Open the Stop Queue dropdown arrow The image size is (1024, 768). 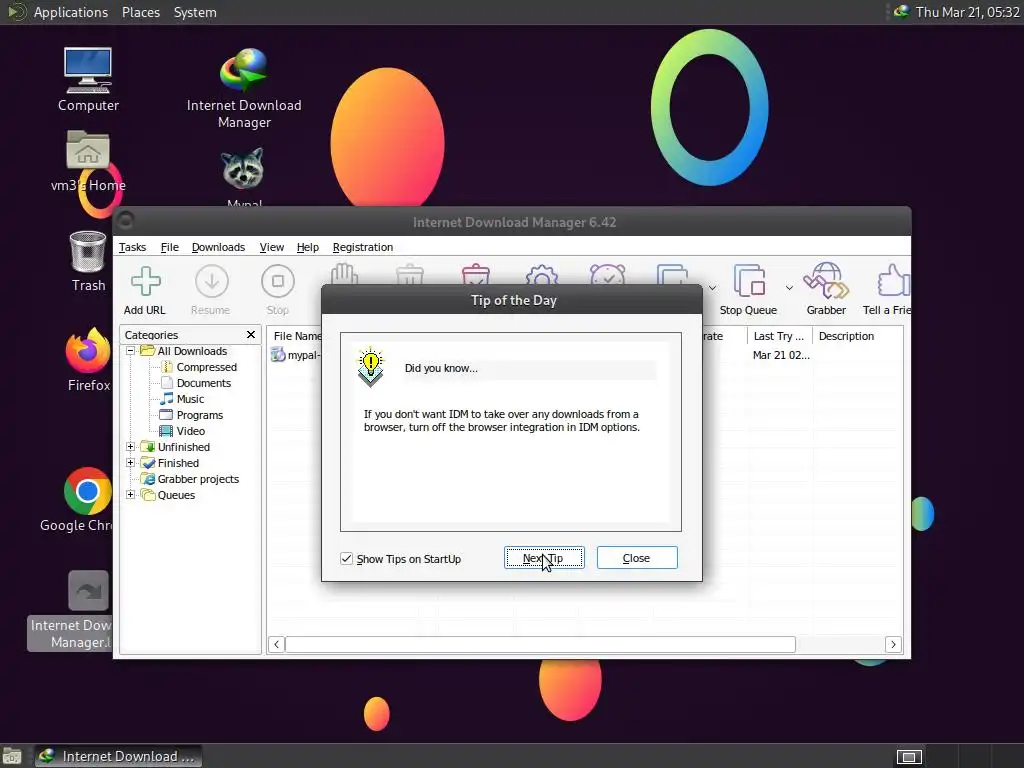tap(789, 288)
